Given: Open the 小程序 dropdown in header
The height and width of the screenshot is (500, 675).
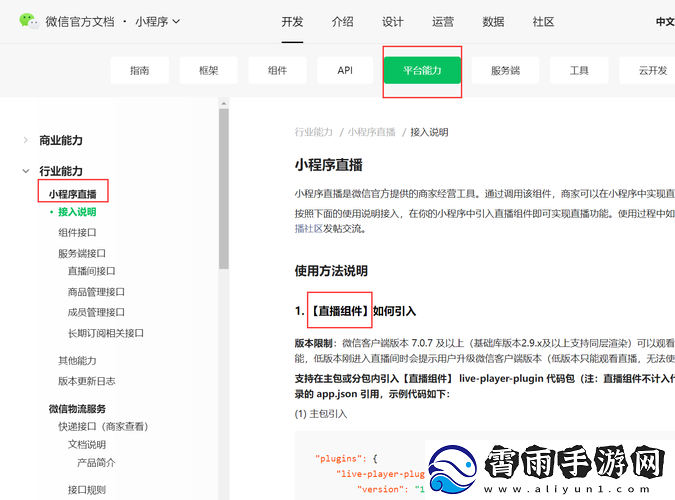Looking at the screenshot, I should point(158,22).
